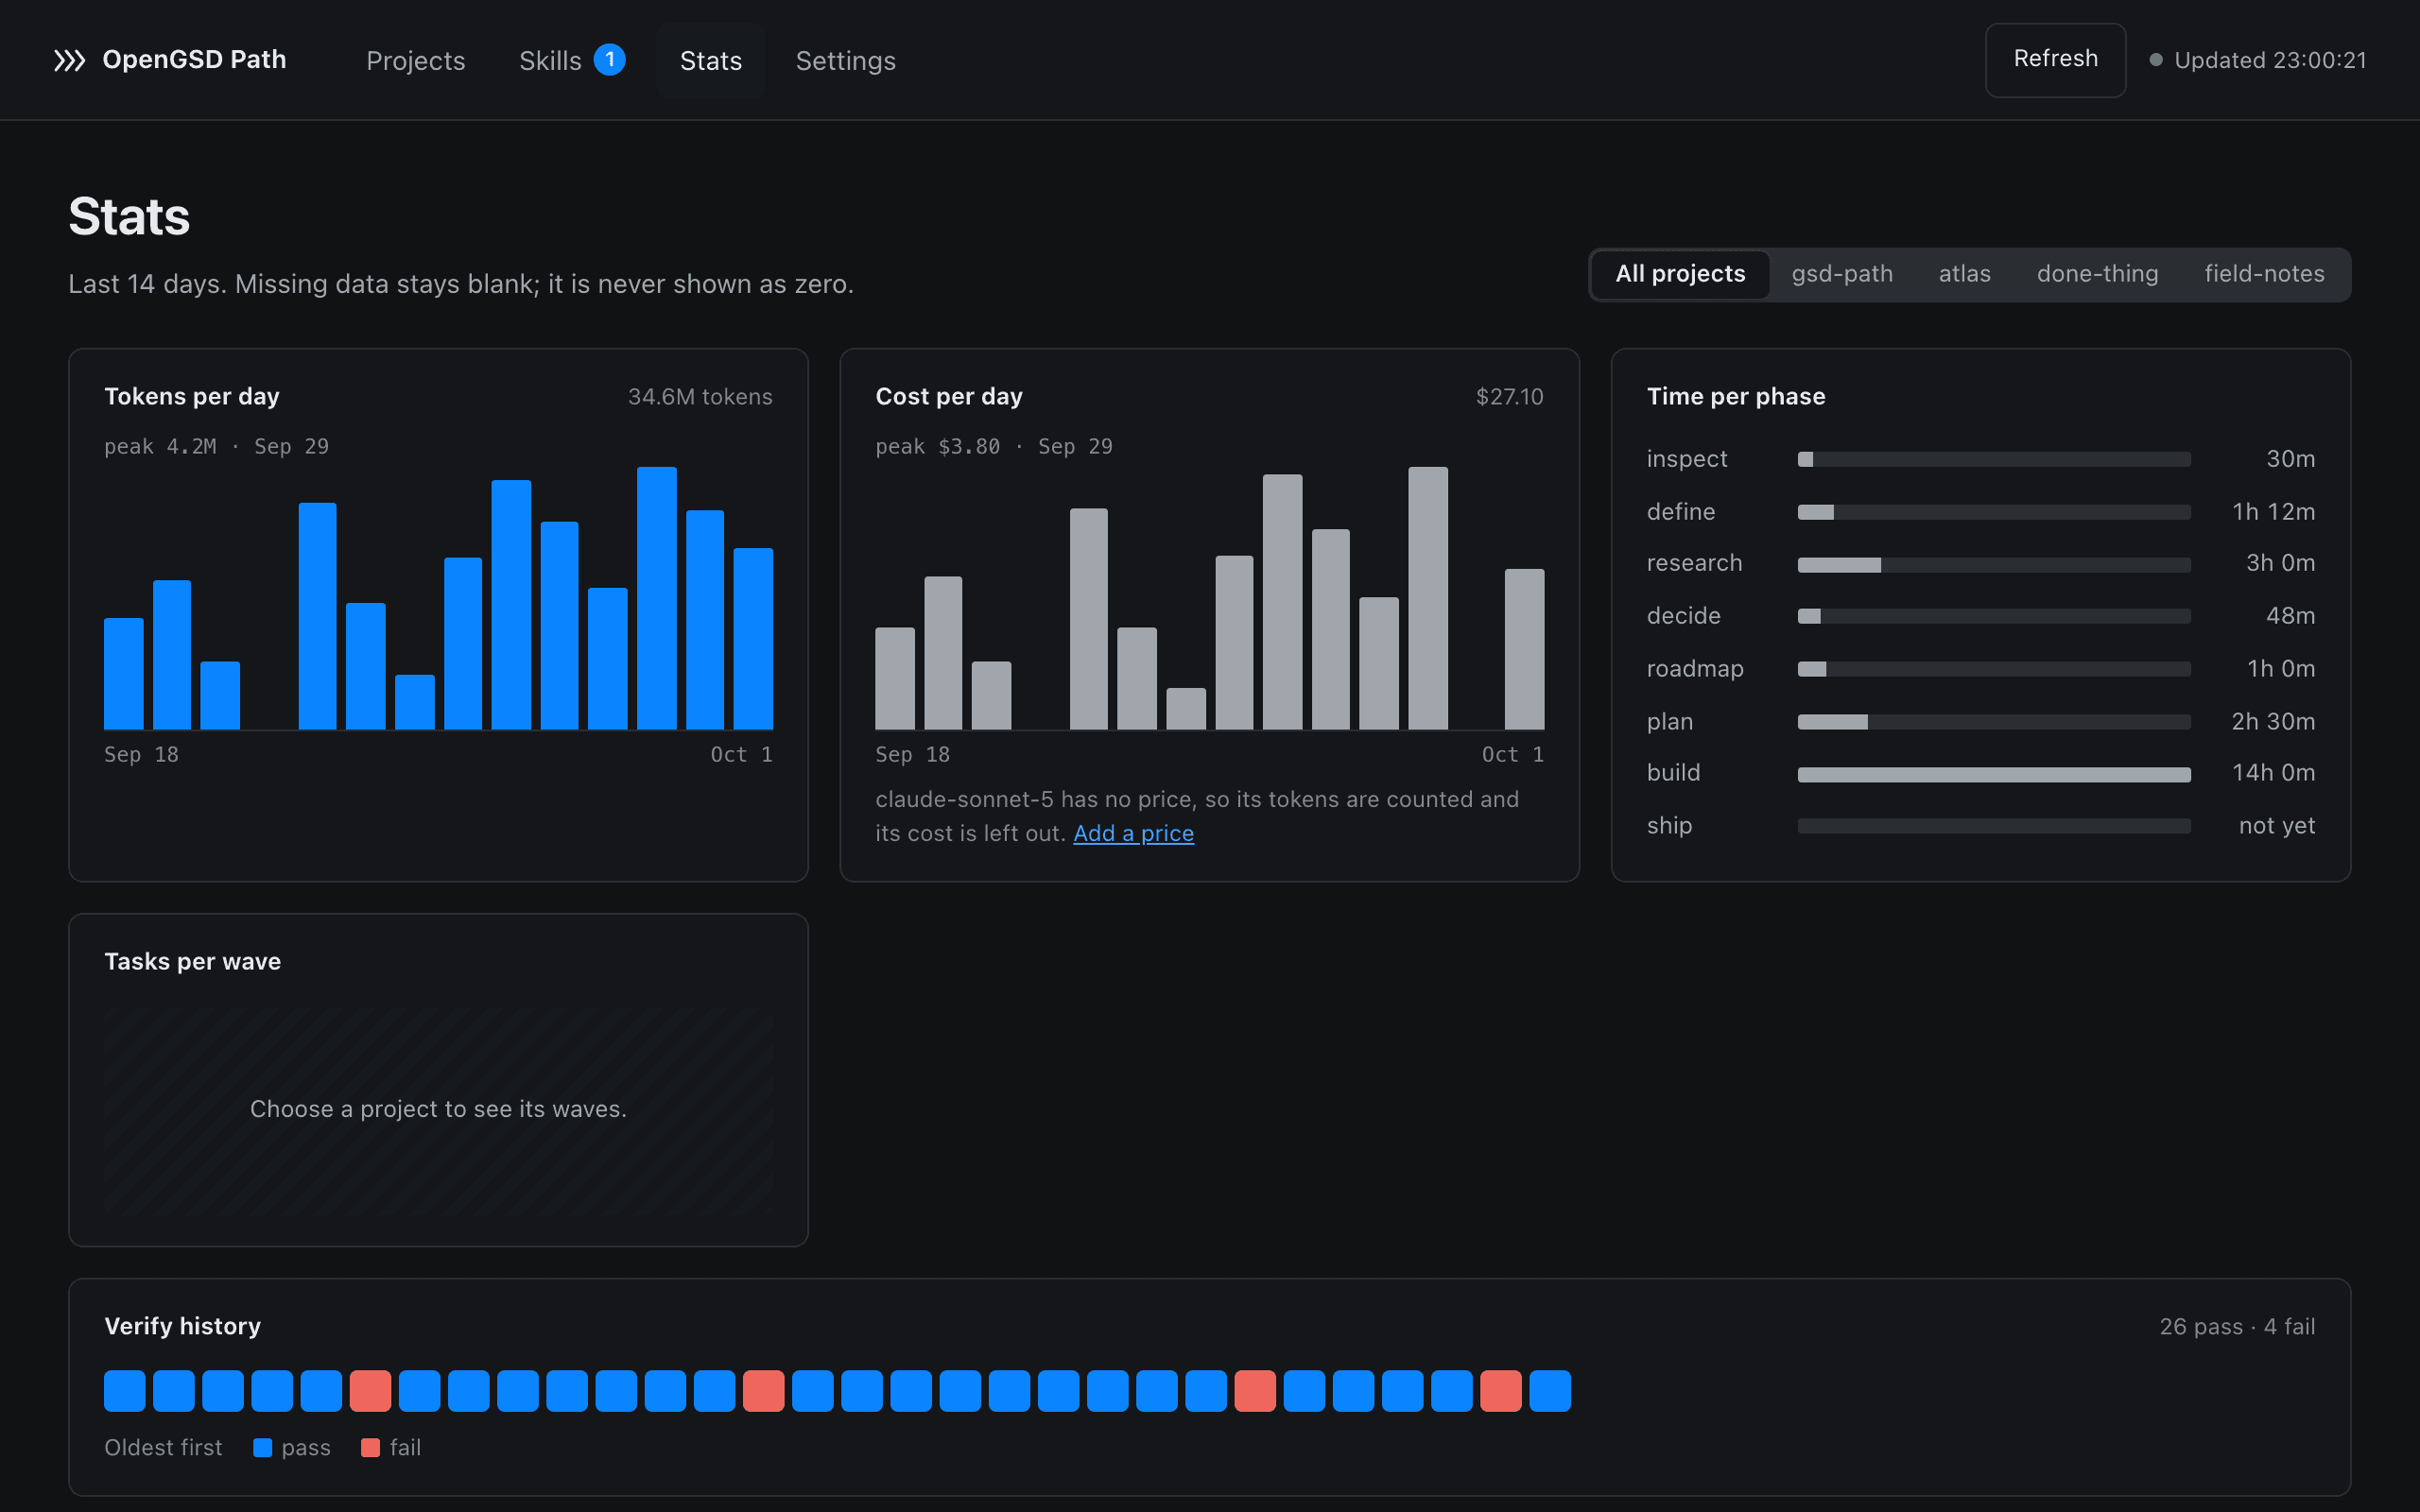Click the "Updated 23:00:21" timestamp
This screenshot has width=2420, height=1512.
point(2270,60)
